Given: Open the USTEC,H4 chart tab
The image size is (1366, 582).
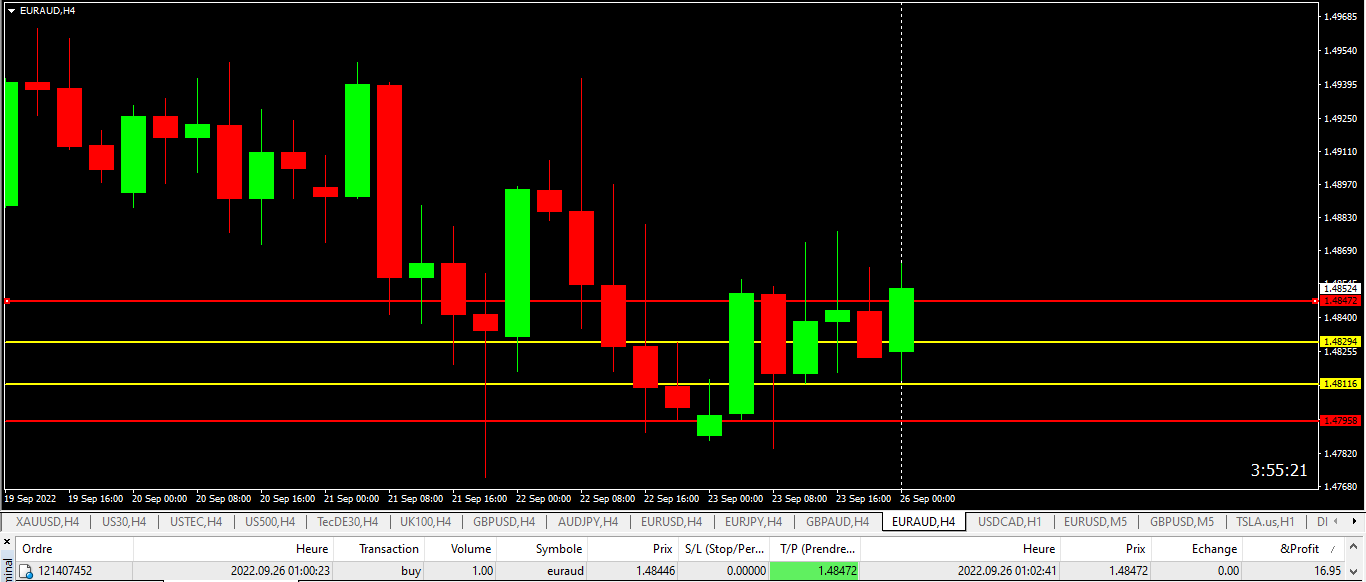Looking at the screenshot, I should 196,521.
